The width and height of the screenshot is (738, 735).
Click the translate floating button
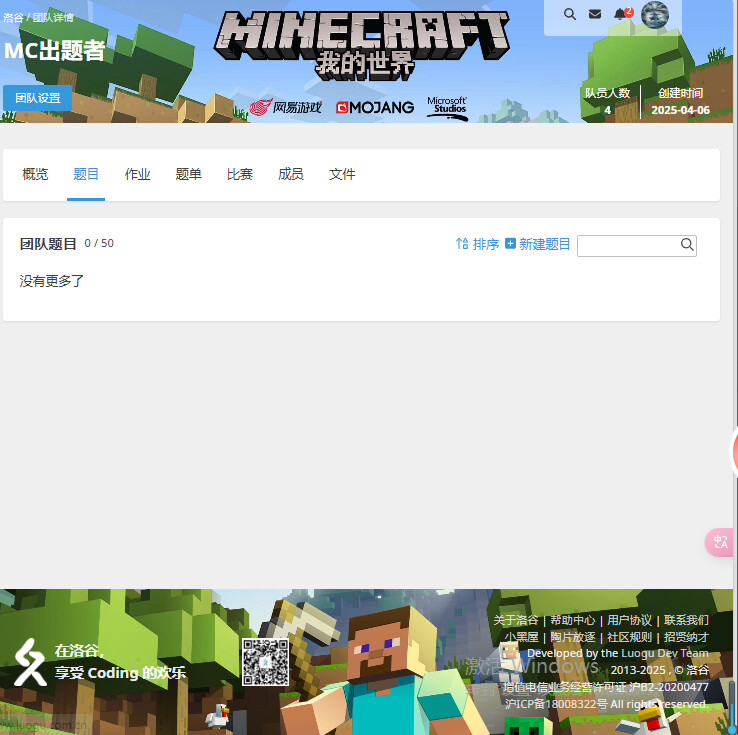coord(720,542)
